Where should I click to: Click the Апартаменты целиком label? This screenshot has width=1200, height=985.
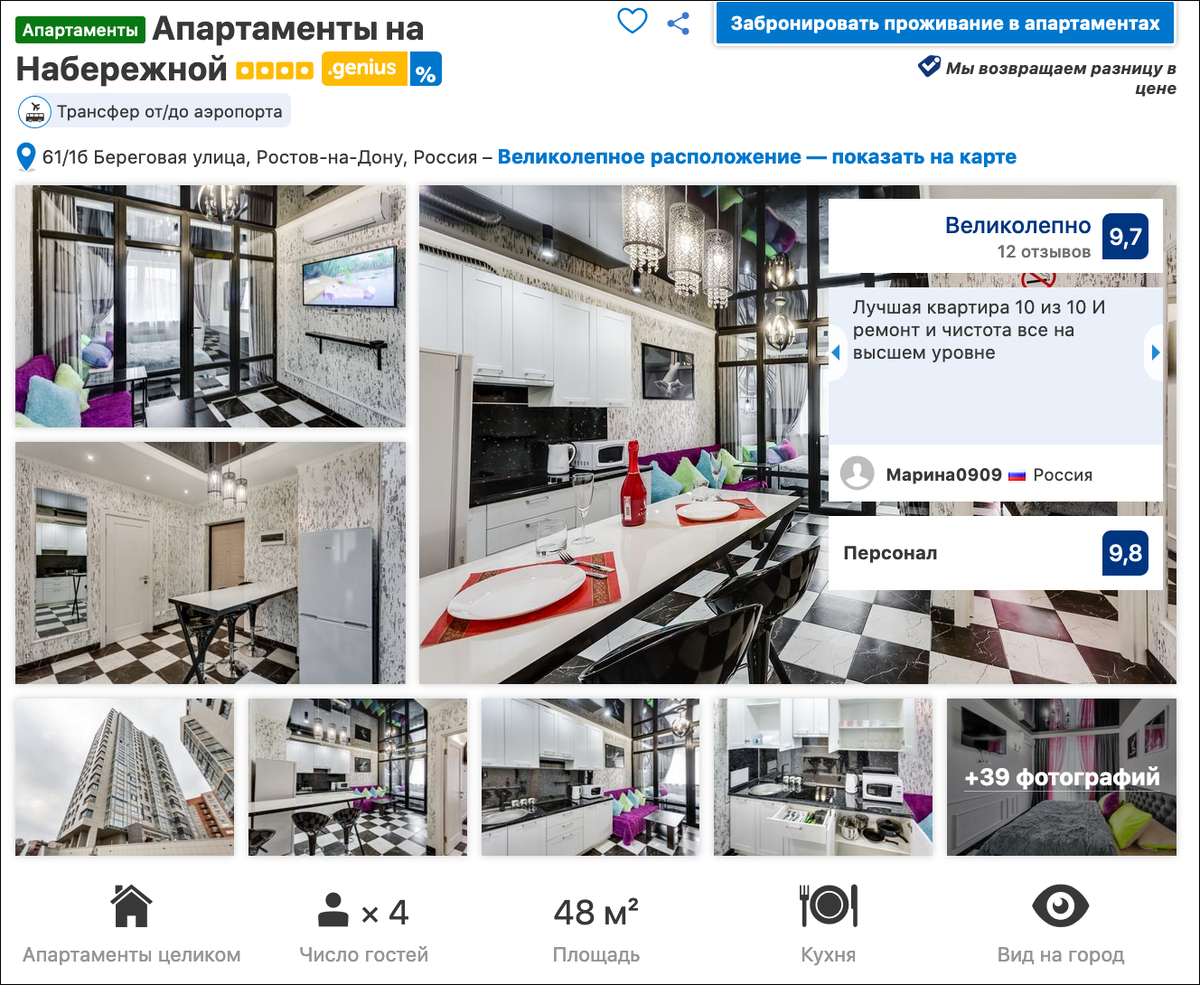tap(132, 955)
